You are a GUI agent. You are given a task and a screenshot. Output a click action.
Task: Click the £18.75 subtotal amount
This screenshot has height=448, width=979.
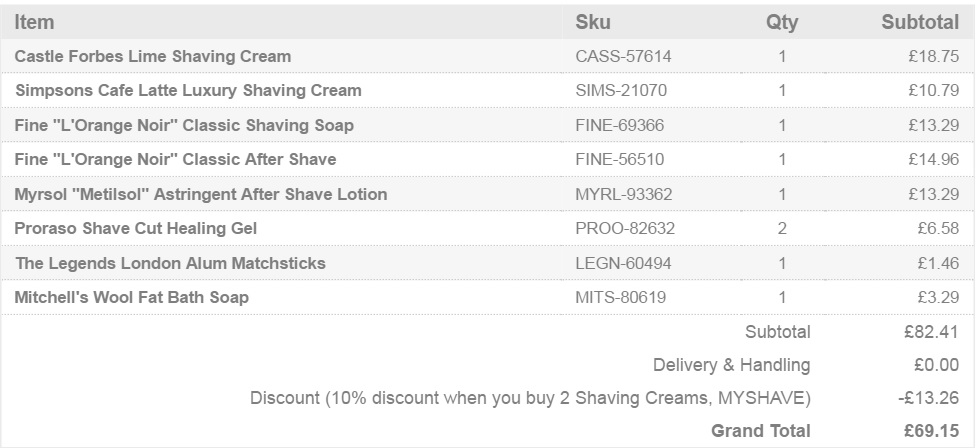[933, 57]
